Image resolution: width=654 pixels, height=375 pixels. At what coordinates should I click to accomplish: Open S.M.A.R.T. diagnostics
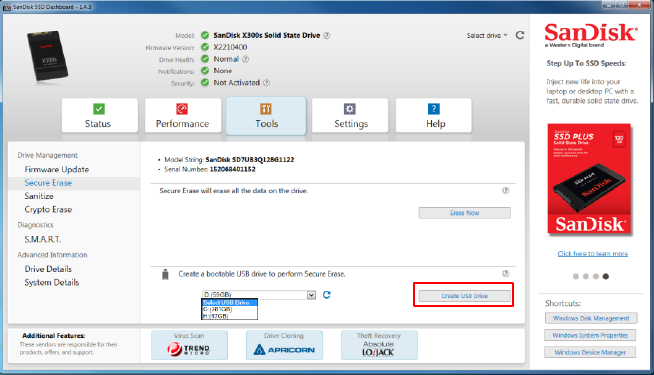(43, 239)
